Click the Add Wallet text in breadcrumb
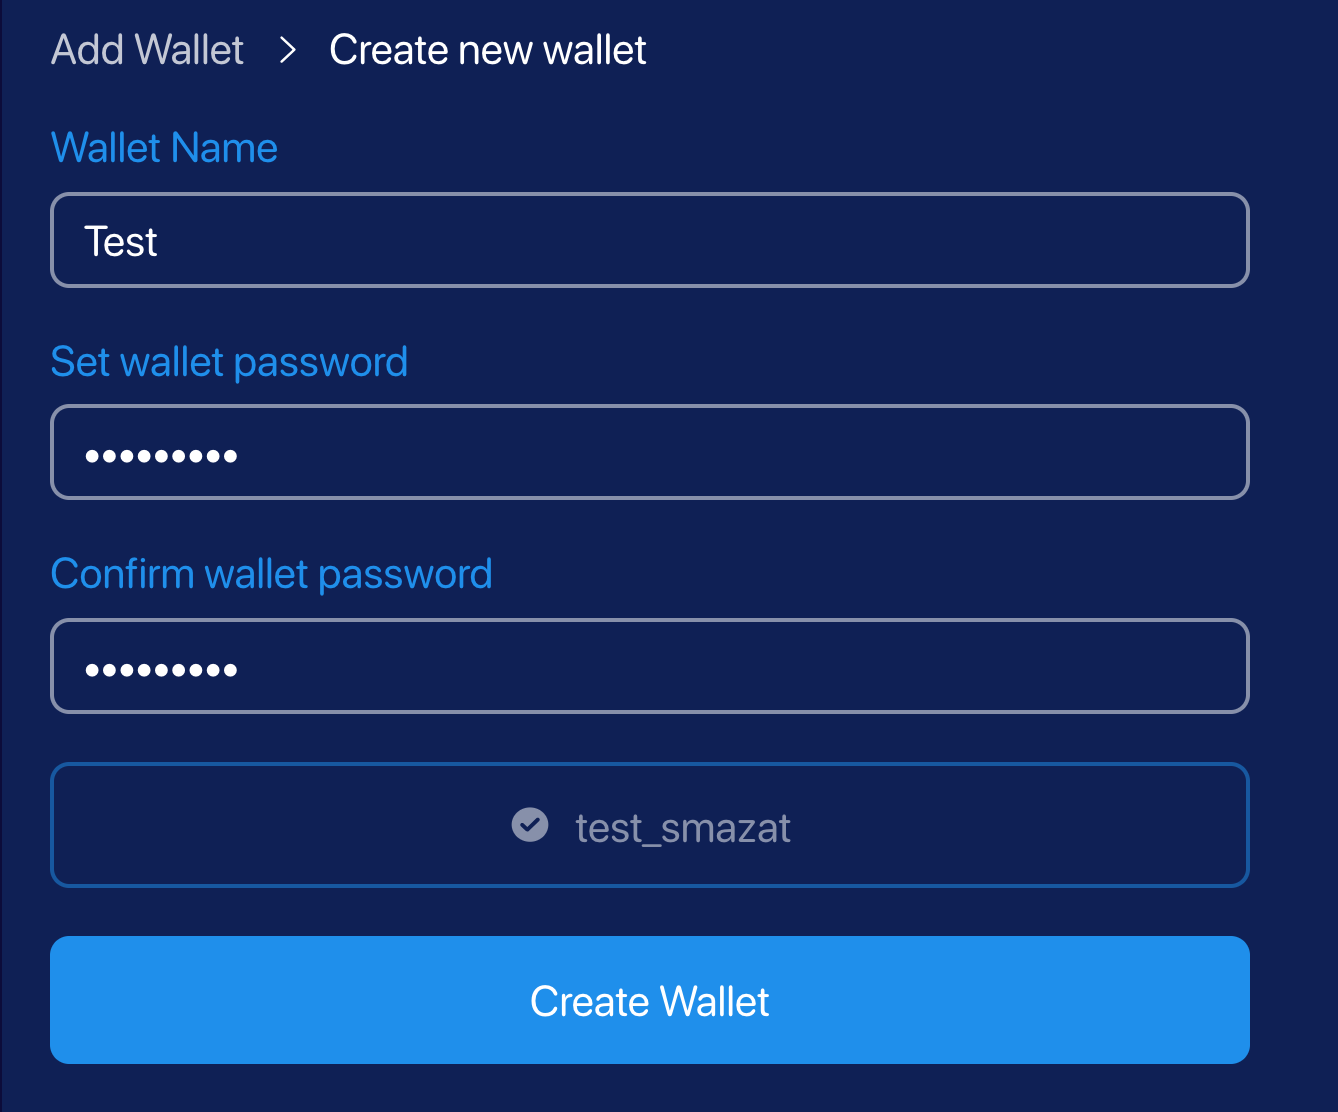The image size is (1338, 1112). (x=147, y=50)
